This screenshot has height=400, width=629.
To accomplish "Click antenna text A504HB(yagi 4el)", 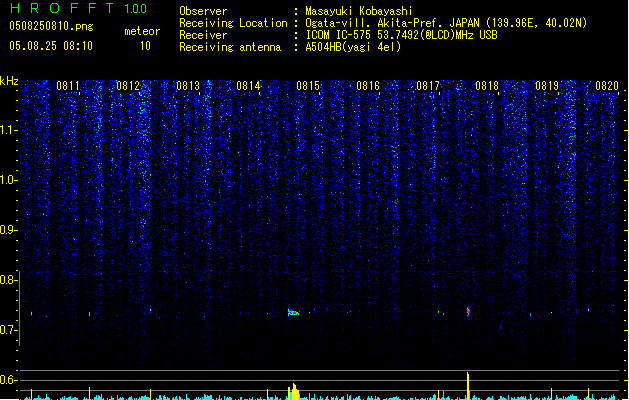I will pyautogui.click(x=353, y=47).
